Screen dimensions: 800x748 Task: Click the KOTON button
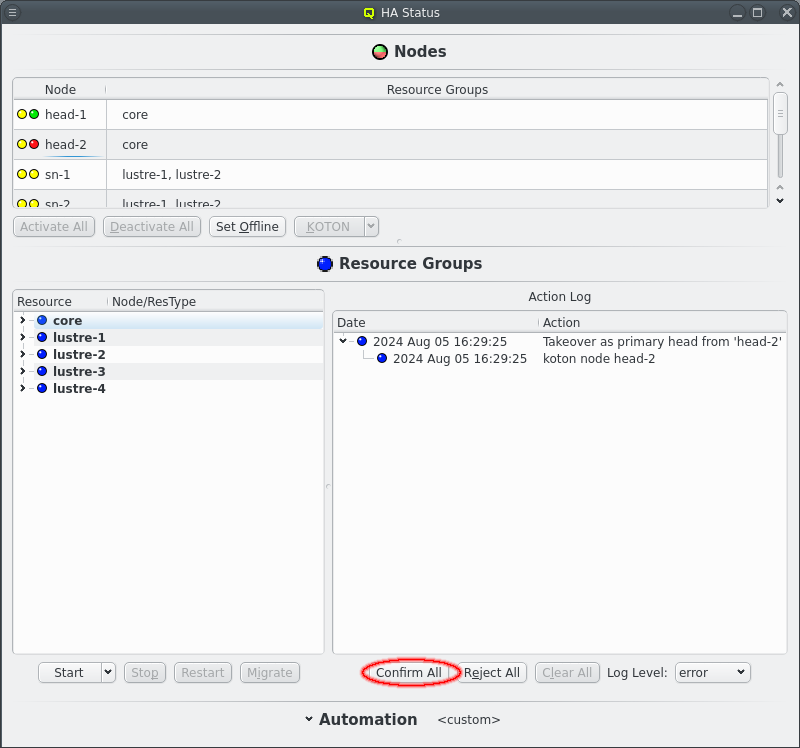(x=330, y=227)
